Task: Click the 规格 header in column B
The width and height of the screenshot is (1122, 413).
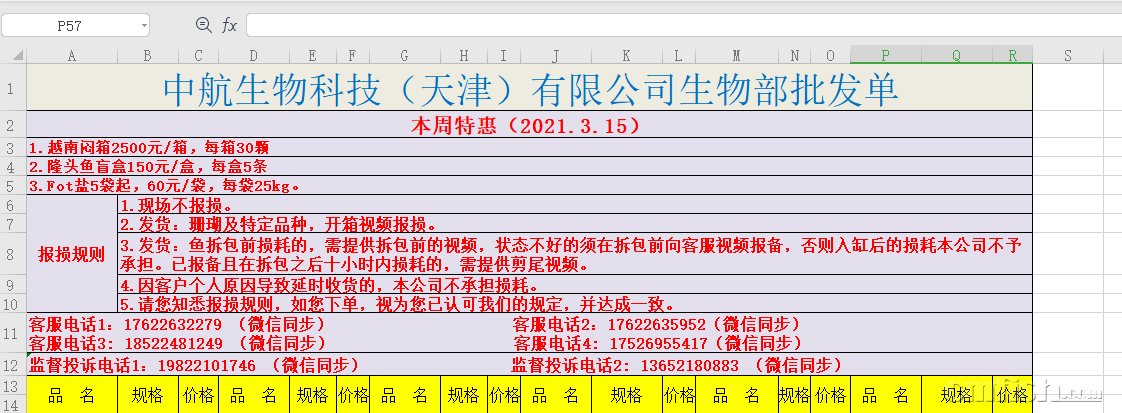Action: (147, 394)
